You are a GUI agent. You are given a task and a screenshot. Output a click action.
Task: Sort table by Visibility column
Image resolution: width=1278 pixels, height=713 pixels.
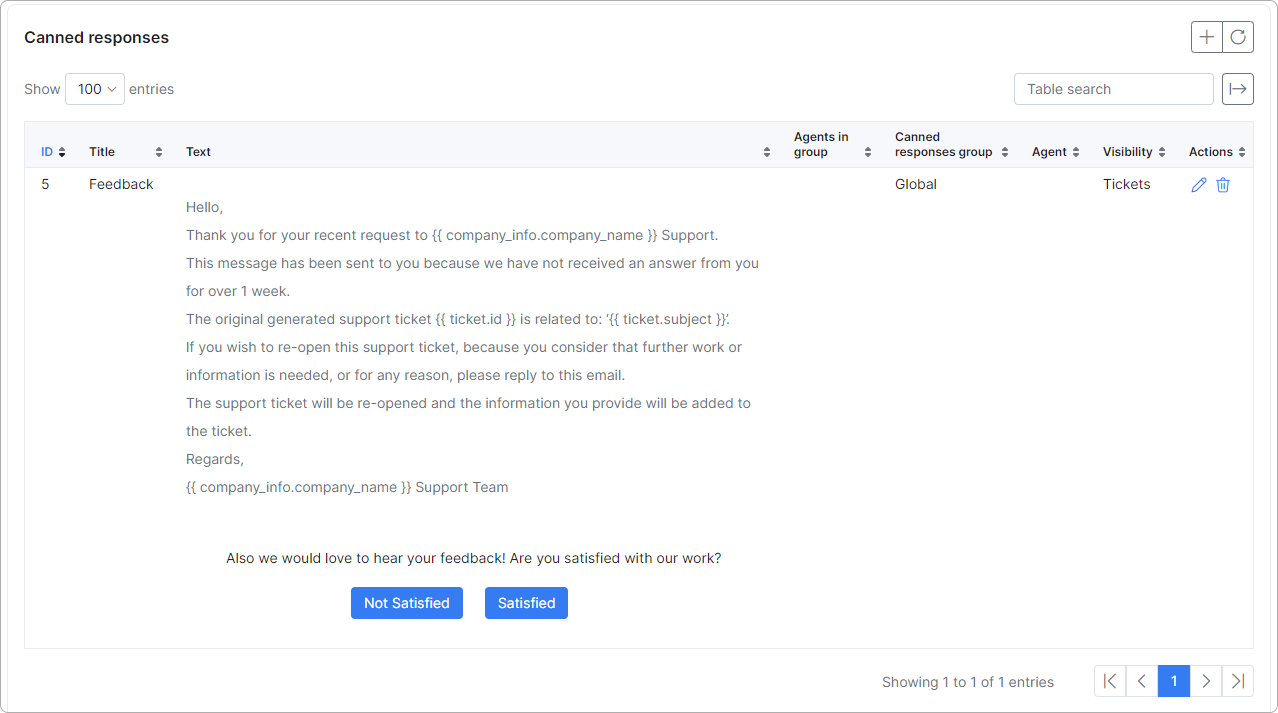[1134, 152]
